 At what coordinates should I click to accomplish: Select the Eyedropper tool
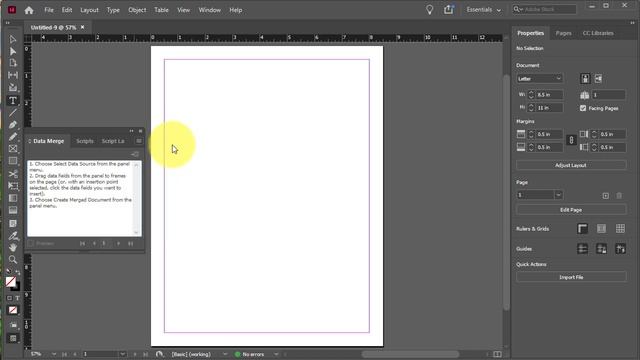(13, 236)
